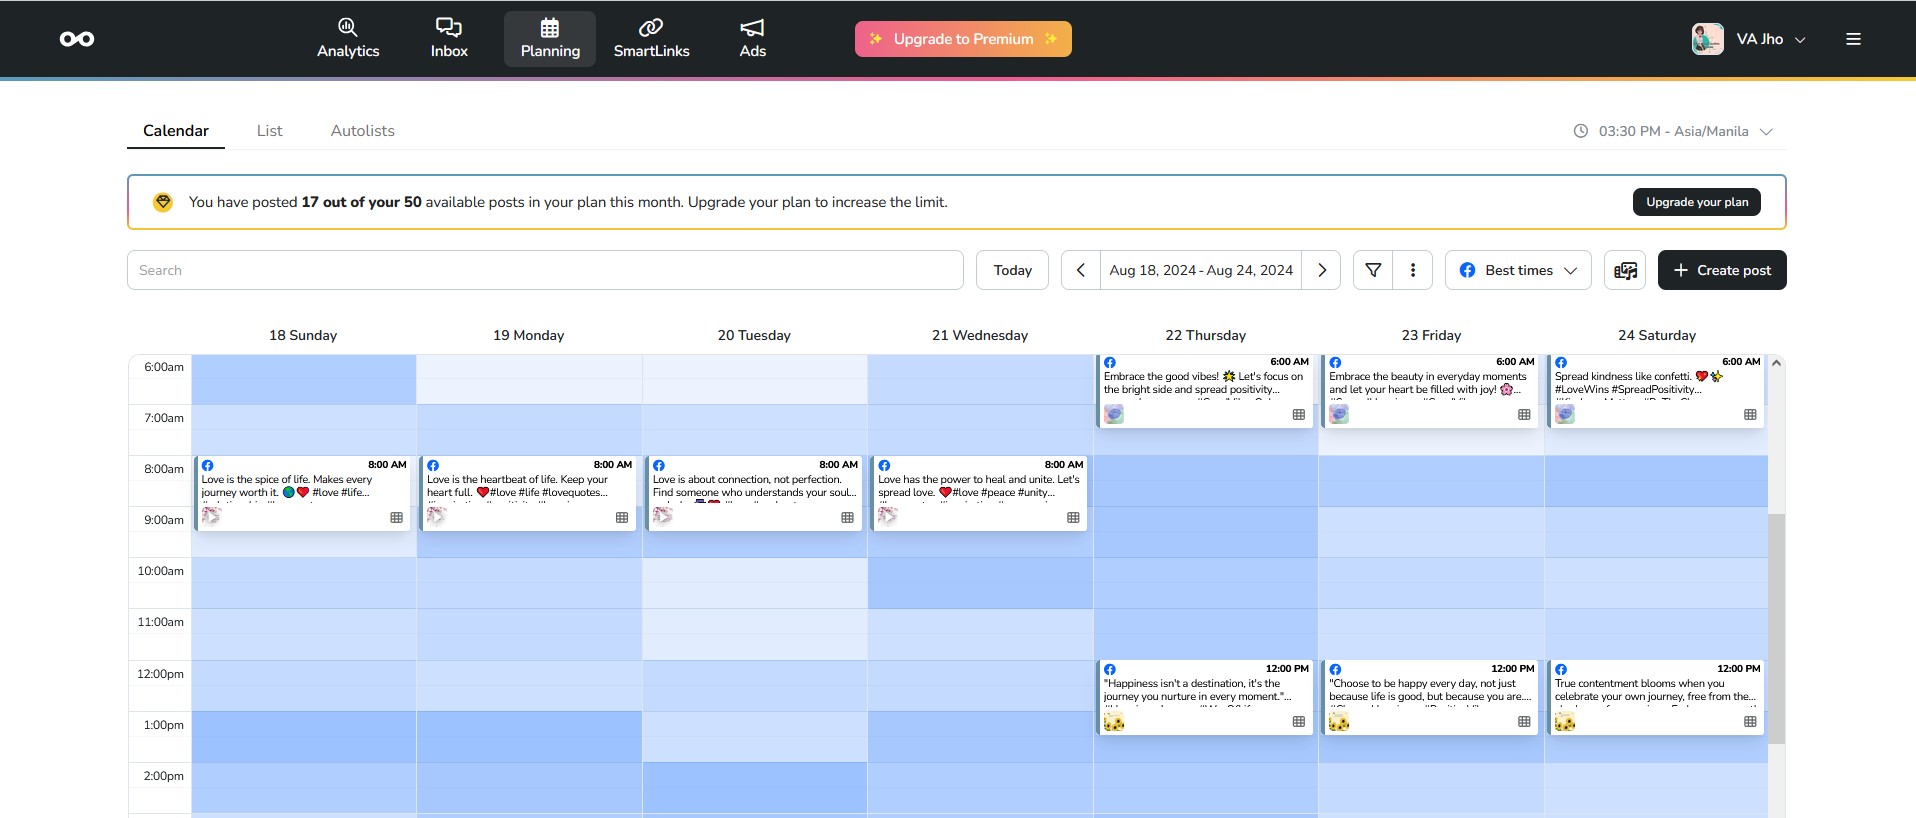The height and width of the screenshot is (818, 1916).
Task: Click Facebook icon on Friday 12:00 PM post
Action: click(x=1335, y=669)
